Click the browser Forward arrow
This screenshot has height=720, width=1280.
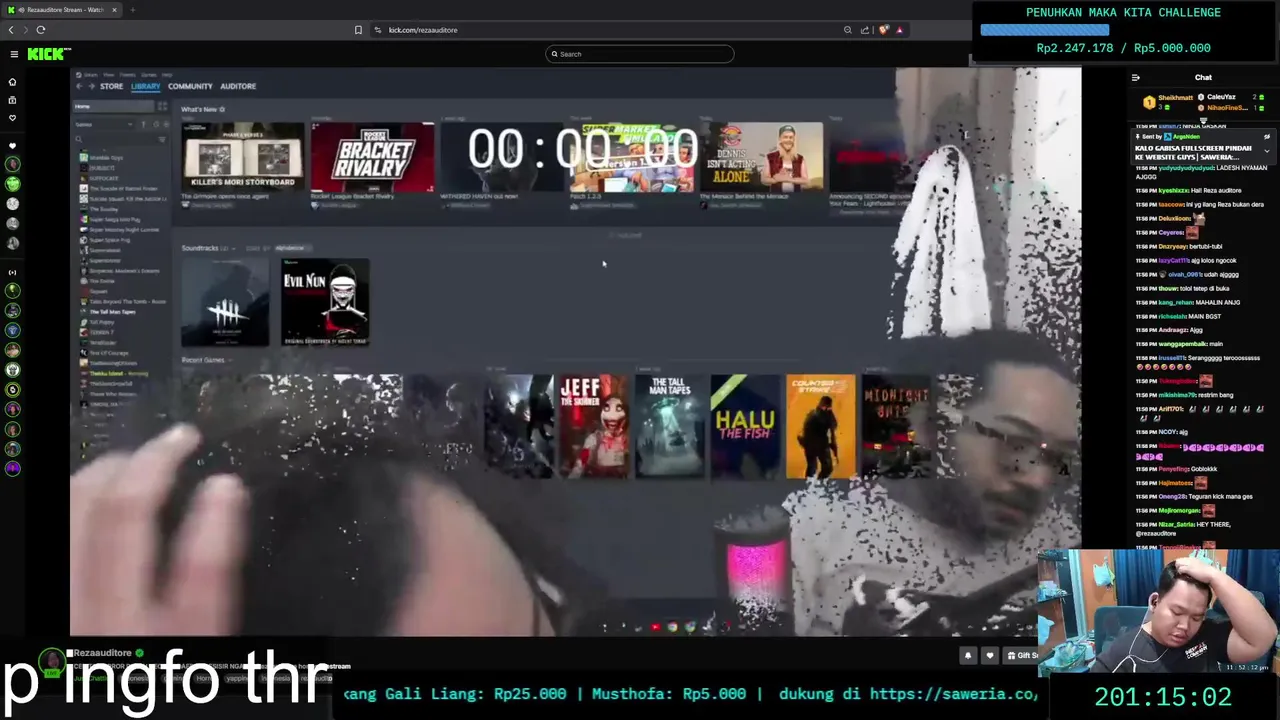pyautogui.click(x=25, y=30)
